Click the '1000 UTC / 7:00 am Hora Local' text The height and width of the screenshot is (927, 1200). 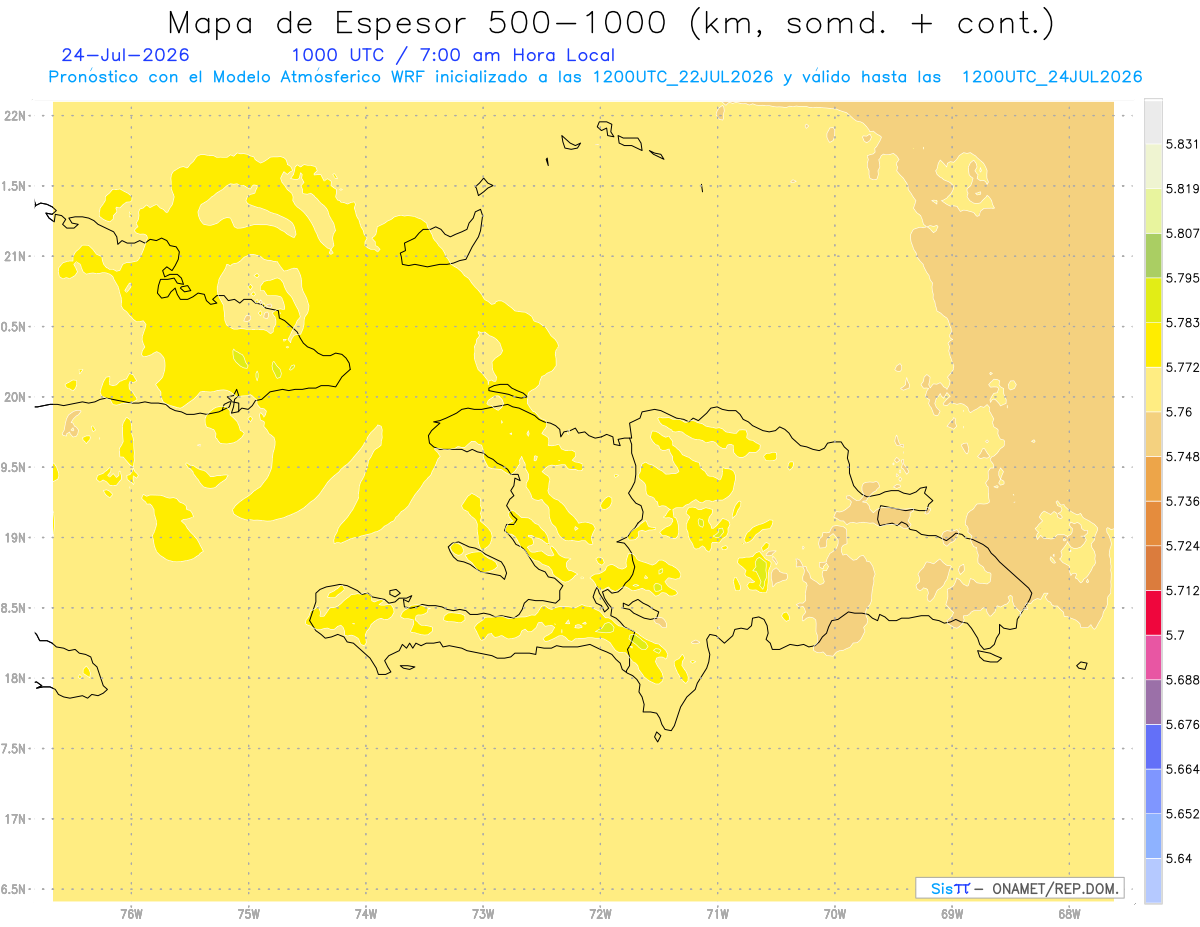[453, 55]
